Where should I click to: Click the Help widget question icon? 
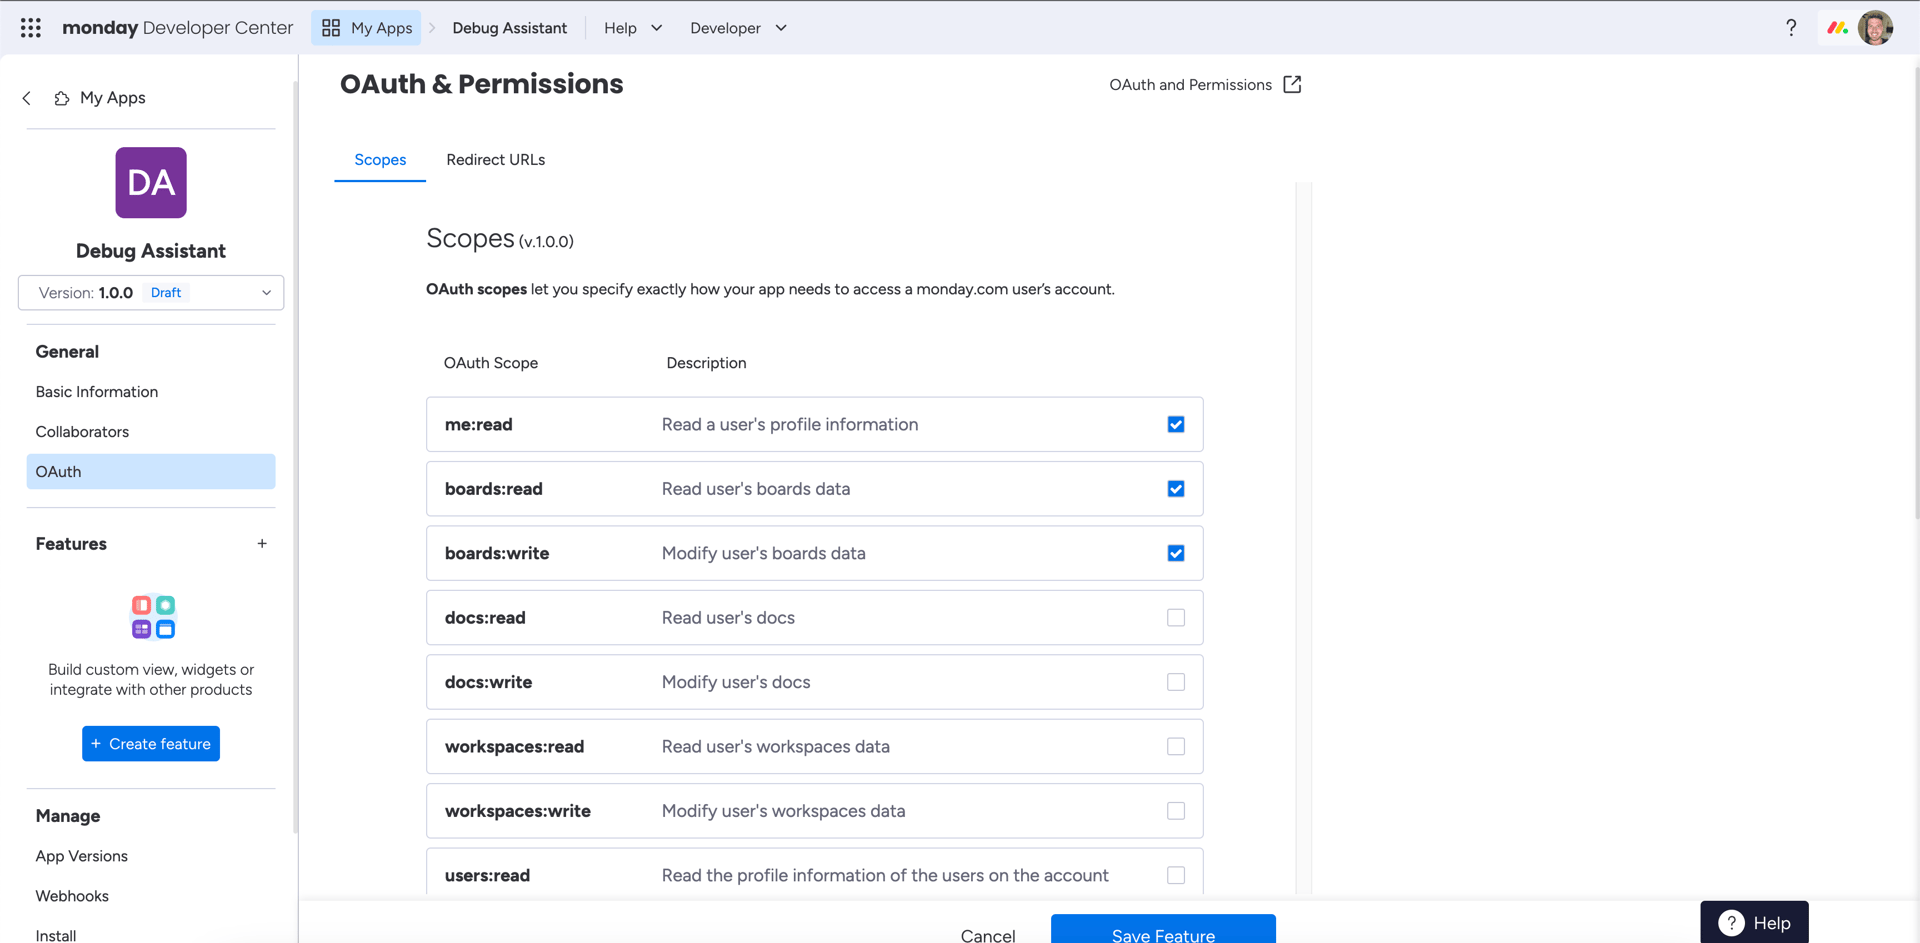(x=1731, y=923)
